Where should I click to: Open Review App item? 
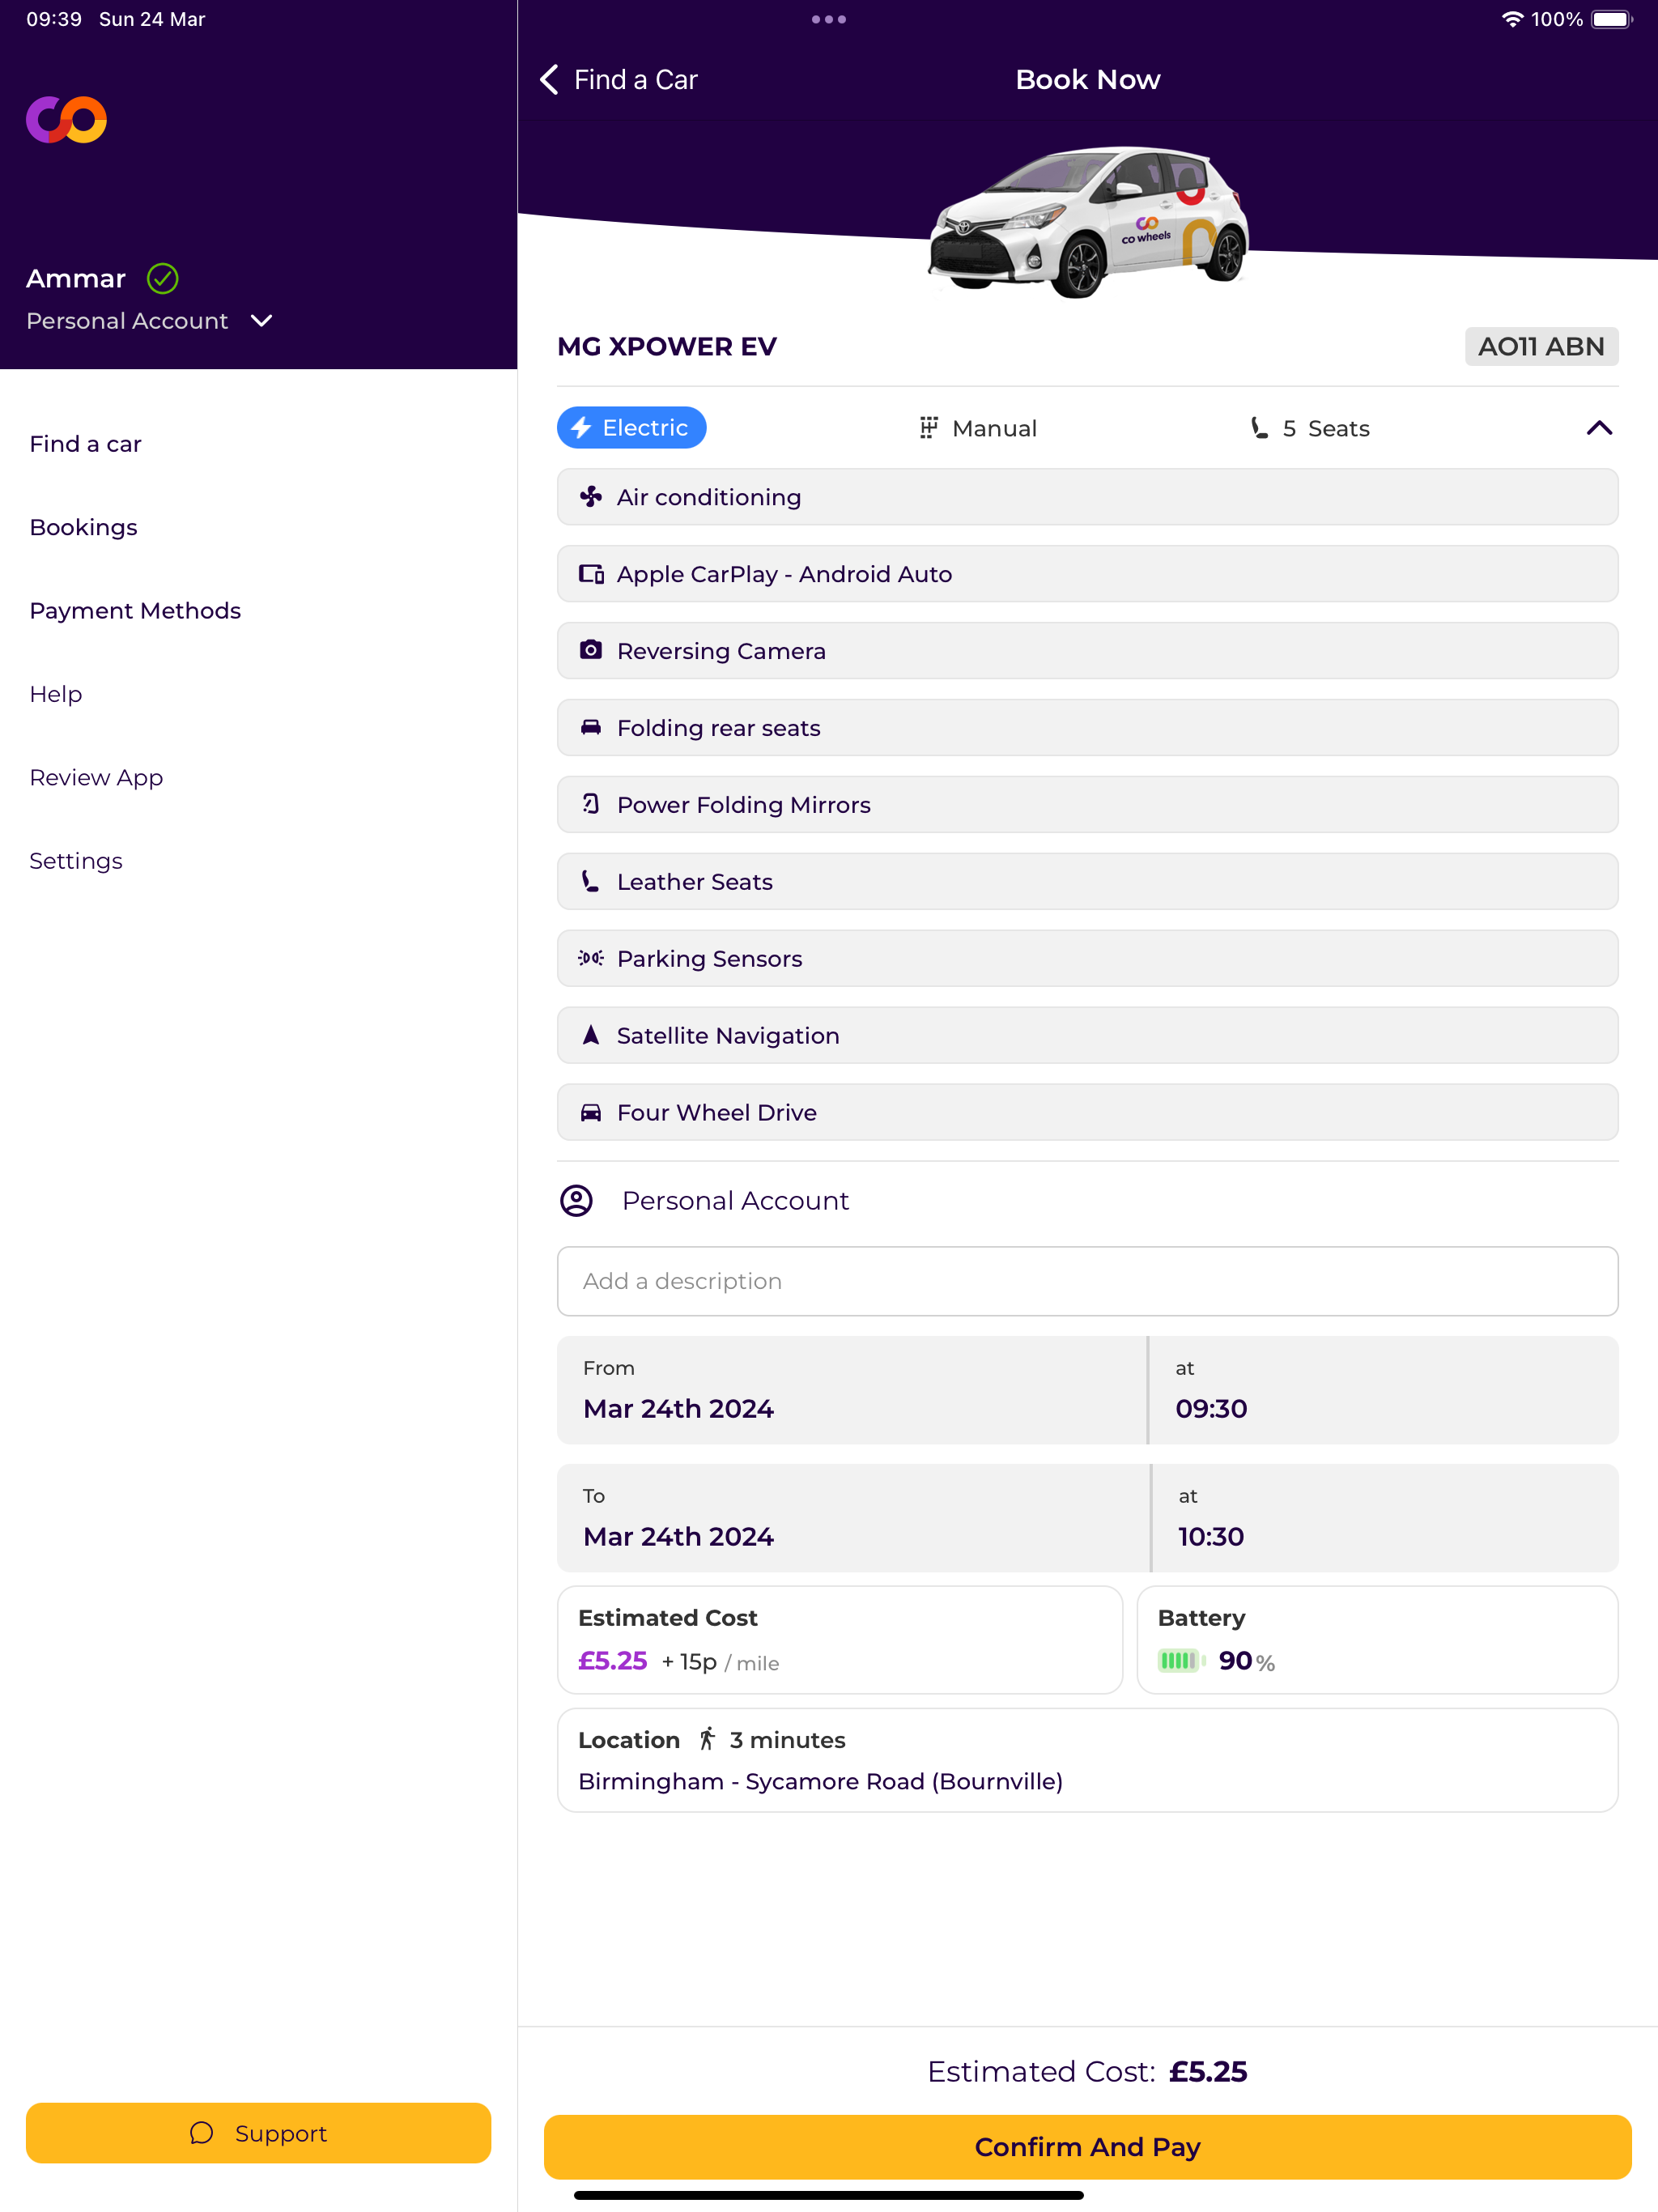click(x=97, y=778)
